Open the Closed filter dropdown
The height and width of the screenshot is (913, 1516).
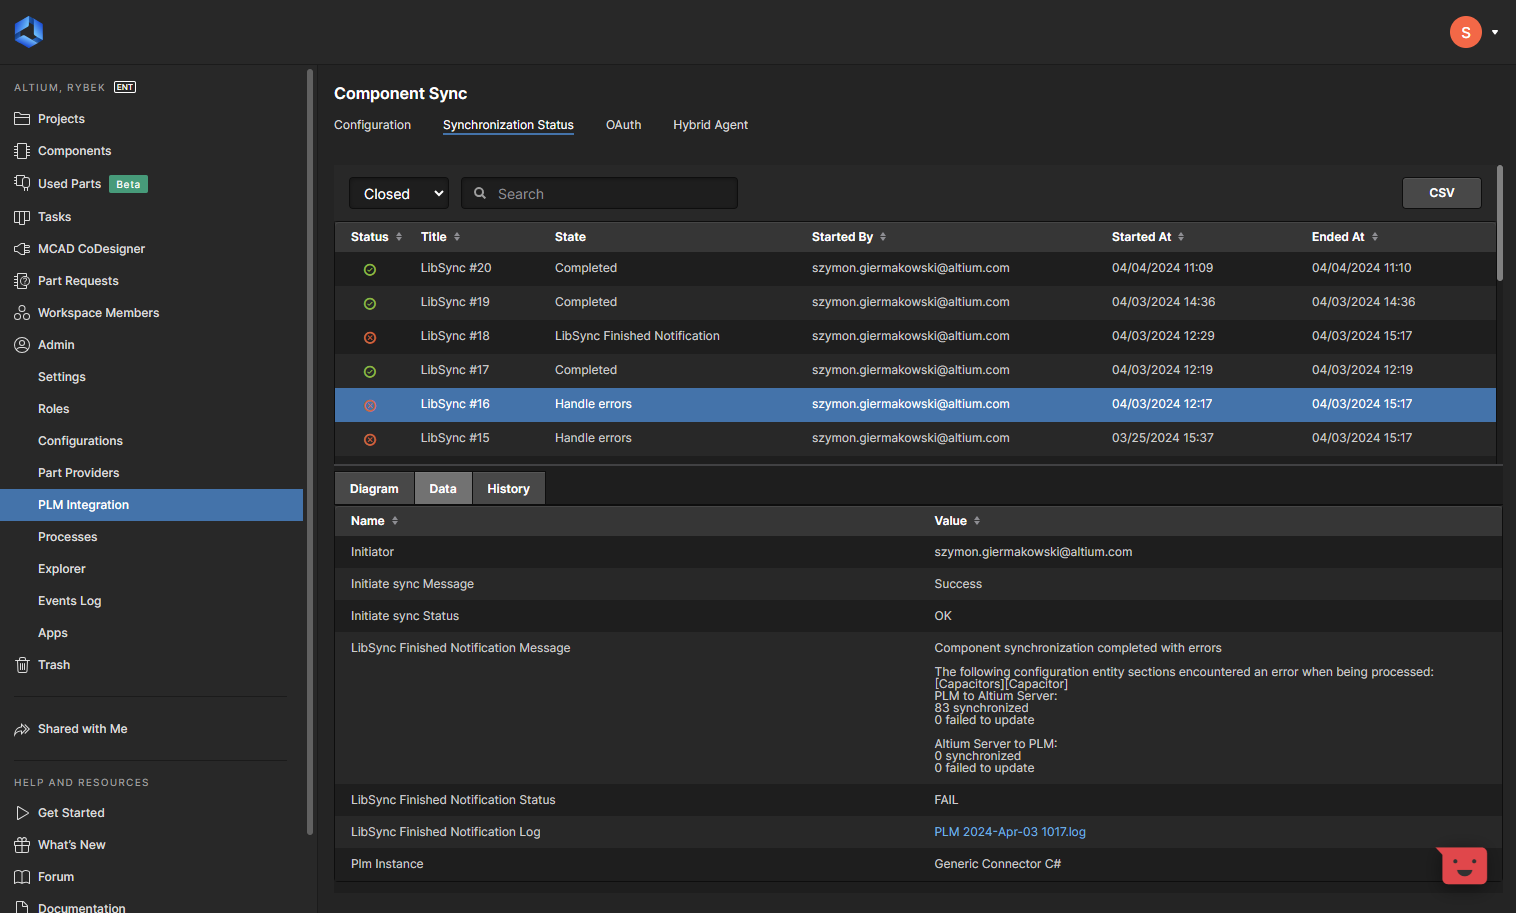399,193
